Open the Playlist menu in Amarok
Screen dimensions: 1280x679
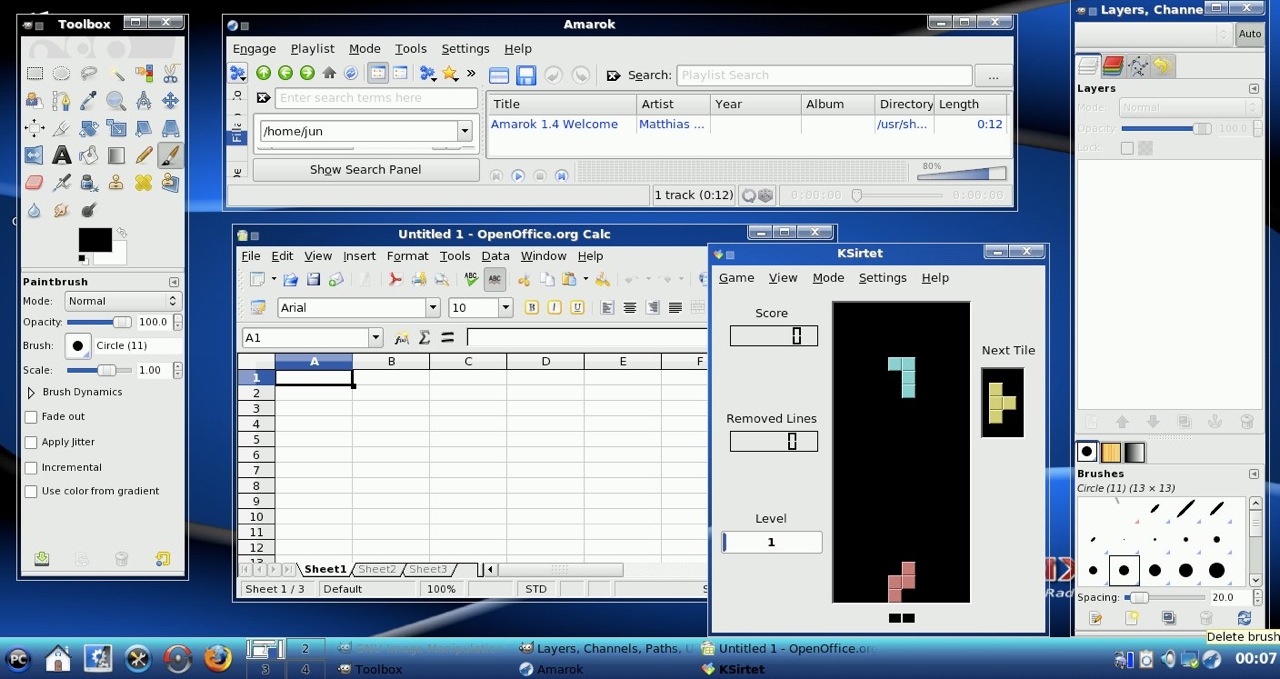tap(312, 48)
